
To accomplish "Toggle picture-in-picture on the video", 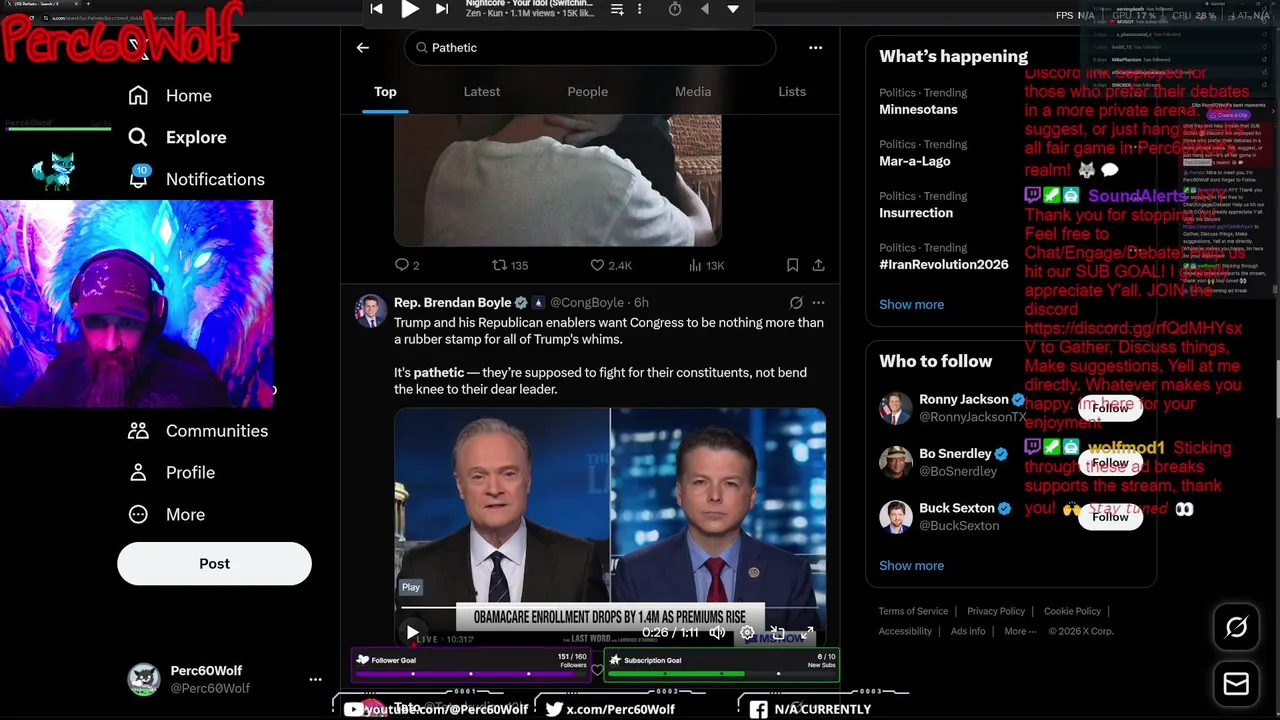I will 777,632.
